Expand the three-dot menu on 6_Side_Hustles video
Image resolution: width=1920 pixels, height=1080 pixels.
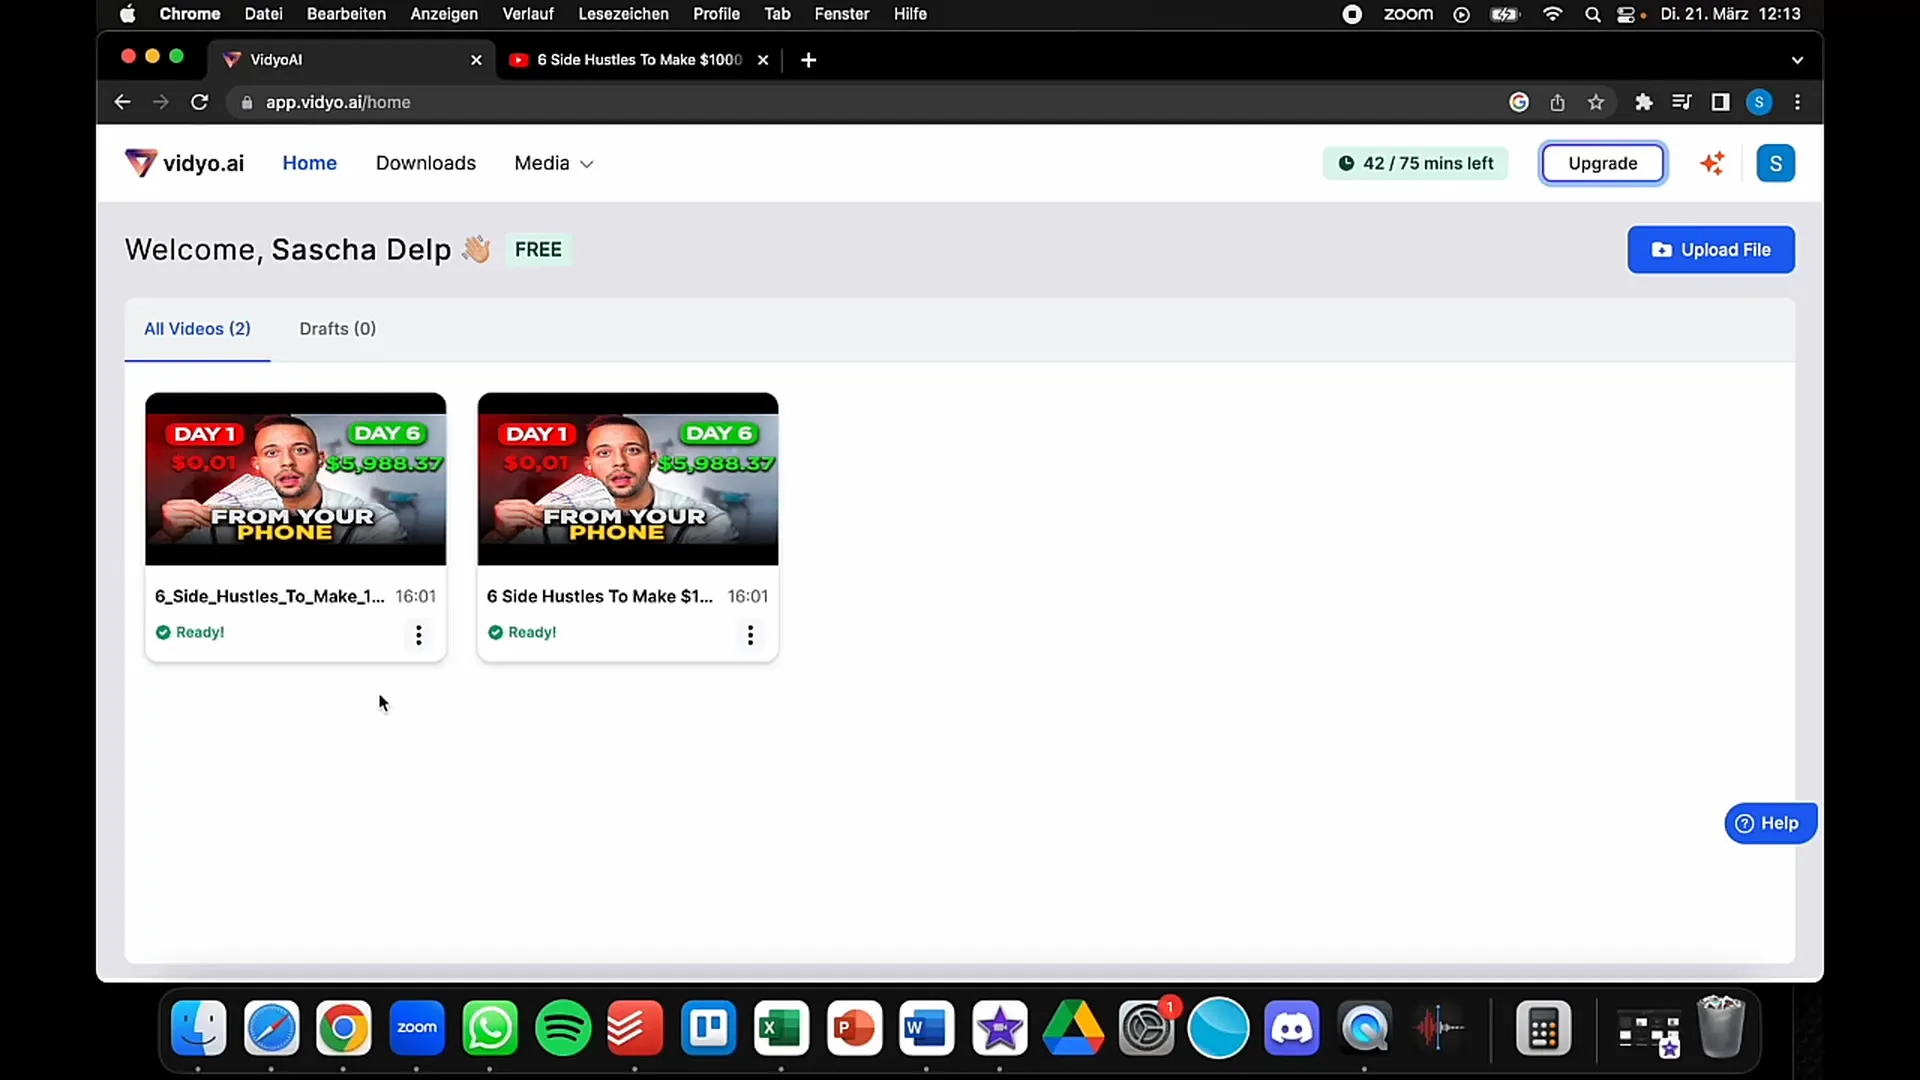tap(418, 634)
